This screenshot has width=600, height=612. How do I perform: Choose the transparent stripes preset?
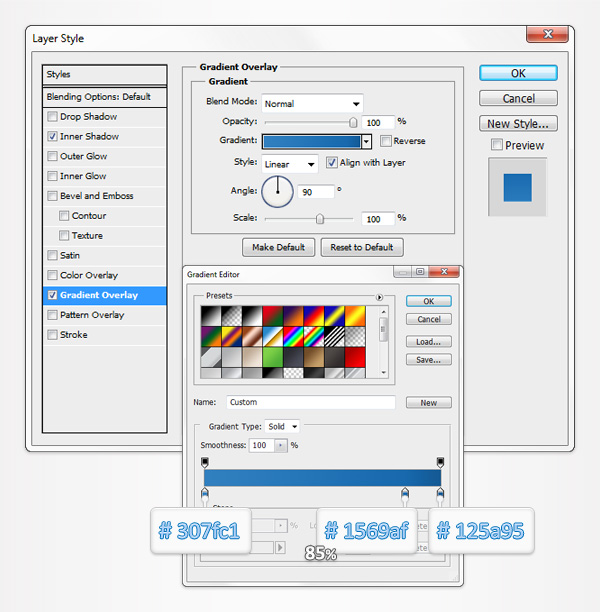pos(335,336)
